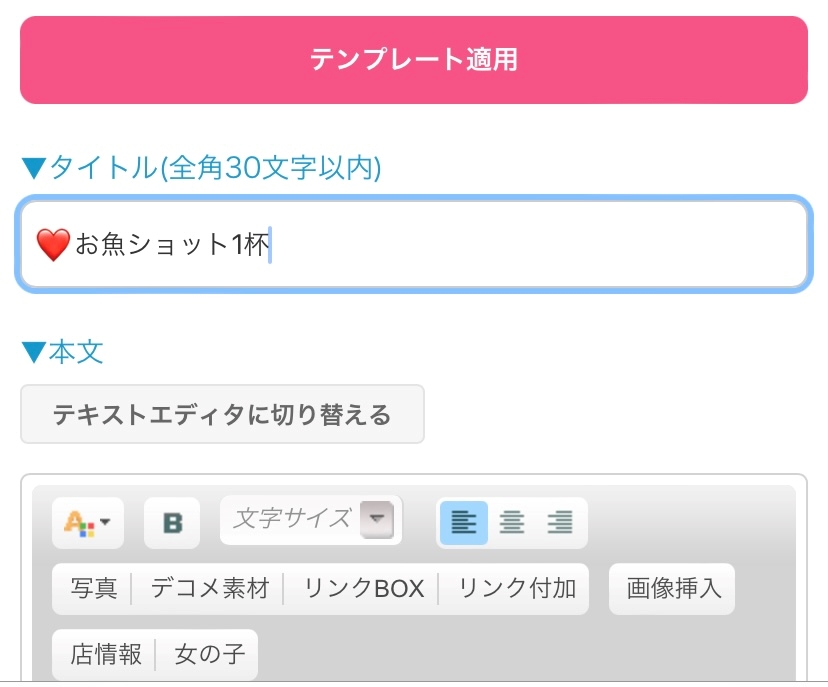Click the リンク付加 toolbar item
Viewport: 828px width, 687px height.
[x=517, y=589]
